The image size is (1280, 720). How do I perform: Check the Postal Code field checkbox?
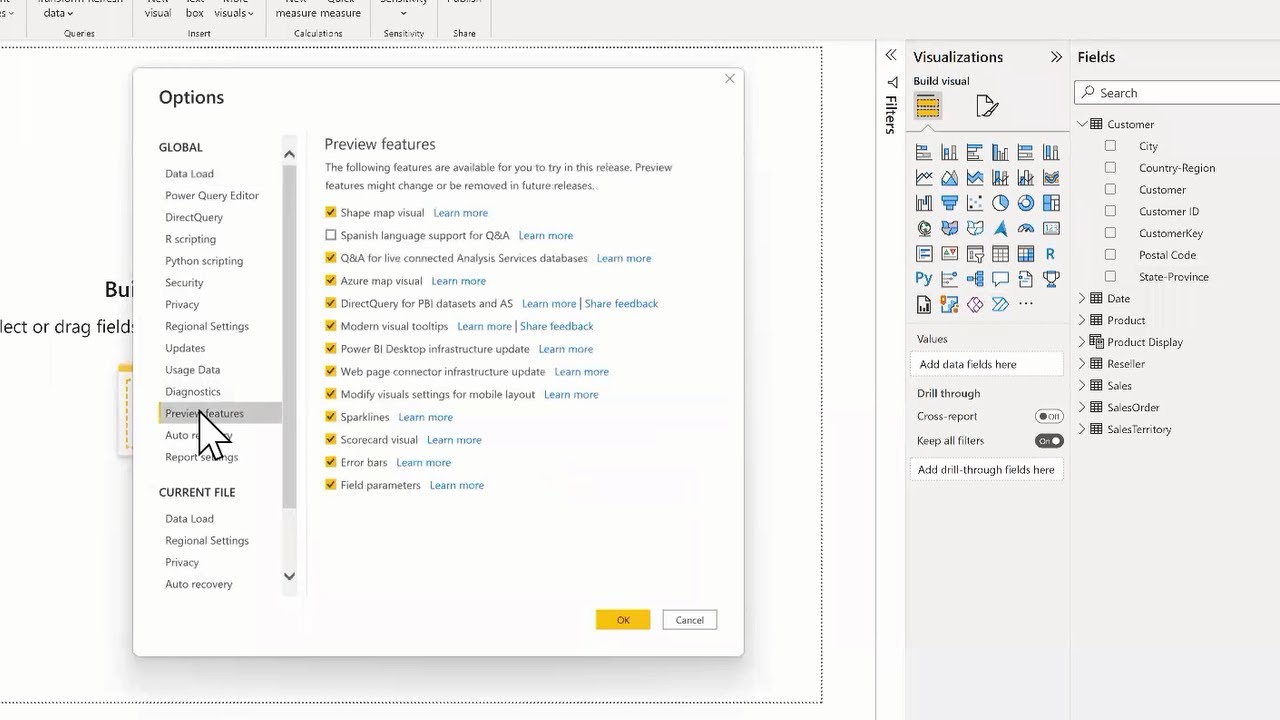(x=1110, y=255)
